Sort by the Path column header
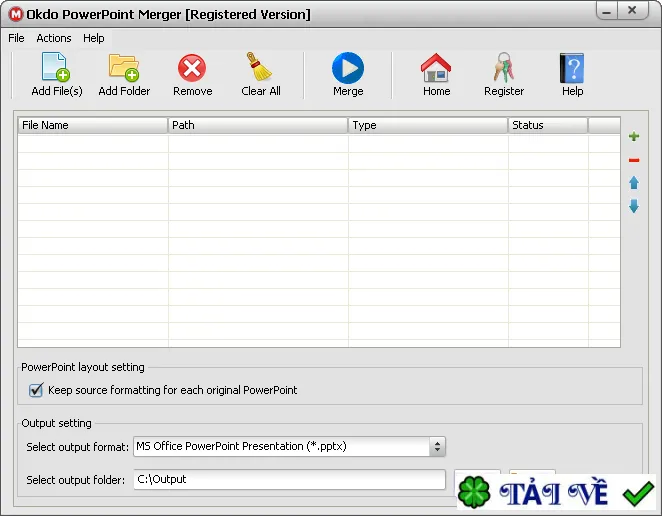662x516 pixels. [258, 125]
